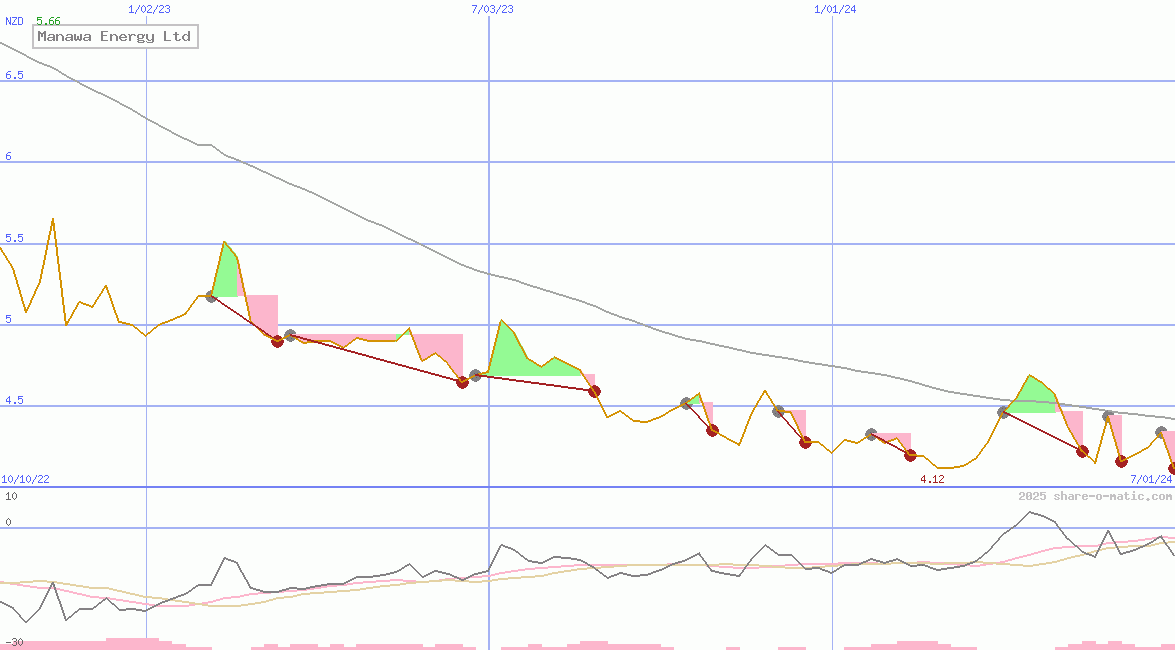Click the grey marker just before 7/03/23 line
Viewport: 1175px width, 650px height.
[x=475, y=375]
